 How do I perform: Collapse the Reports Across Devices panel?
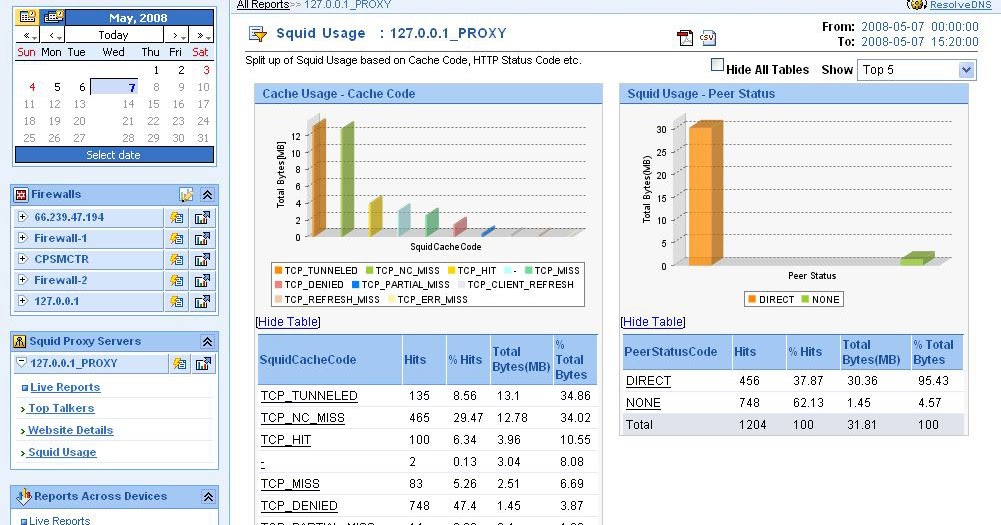pyautogui.click(x=208, y=496)
